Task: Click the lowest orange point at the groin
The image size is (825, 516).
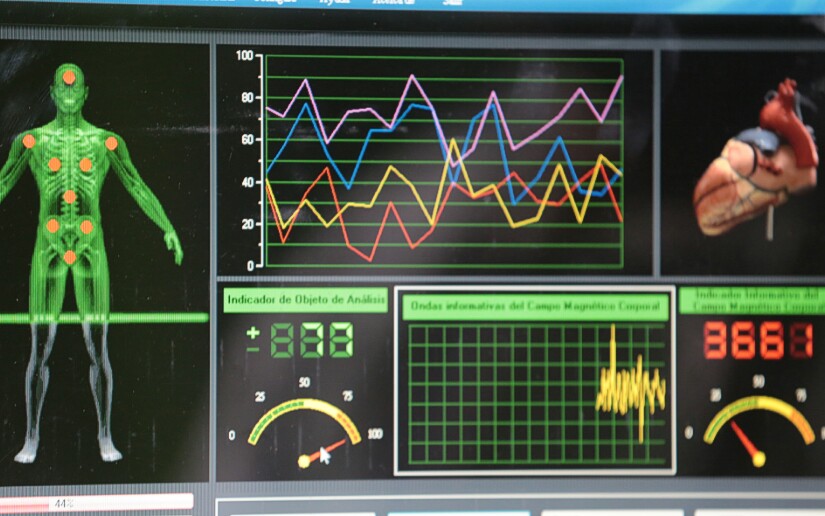Action: (x=69, y=257)
